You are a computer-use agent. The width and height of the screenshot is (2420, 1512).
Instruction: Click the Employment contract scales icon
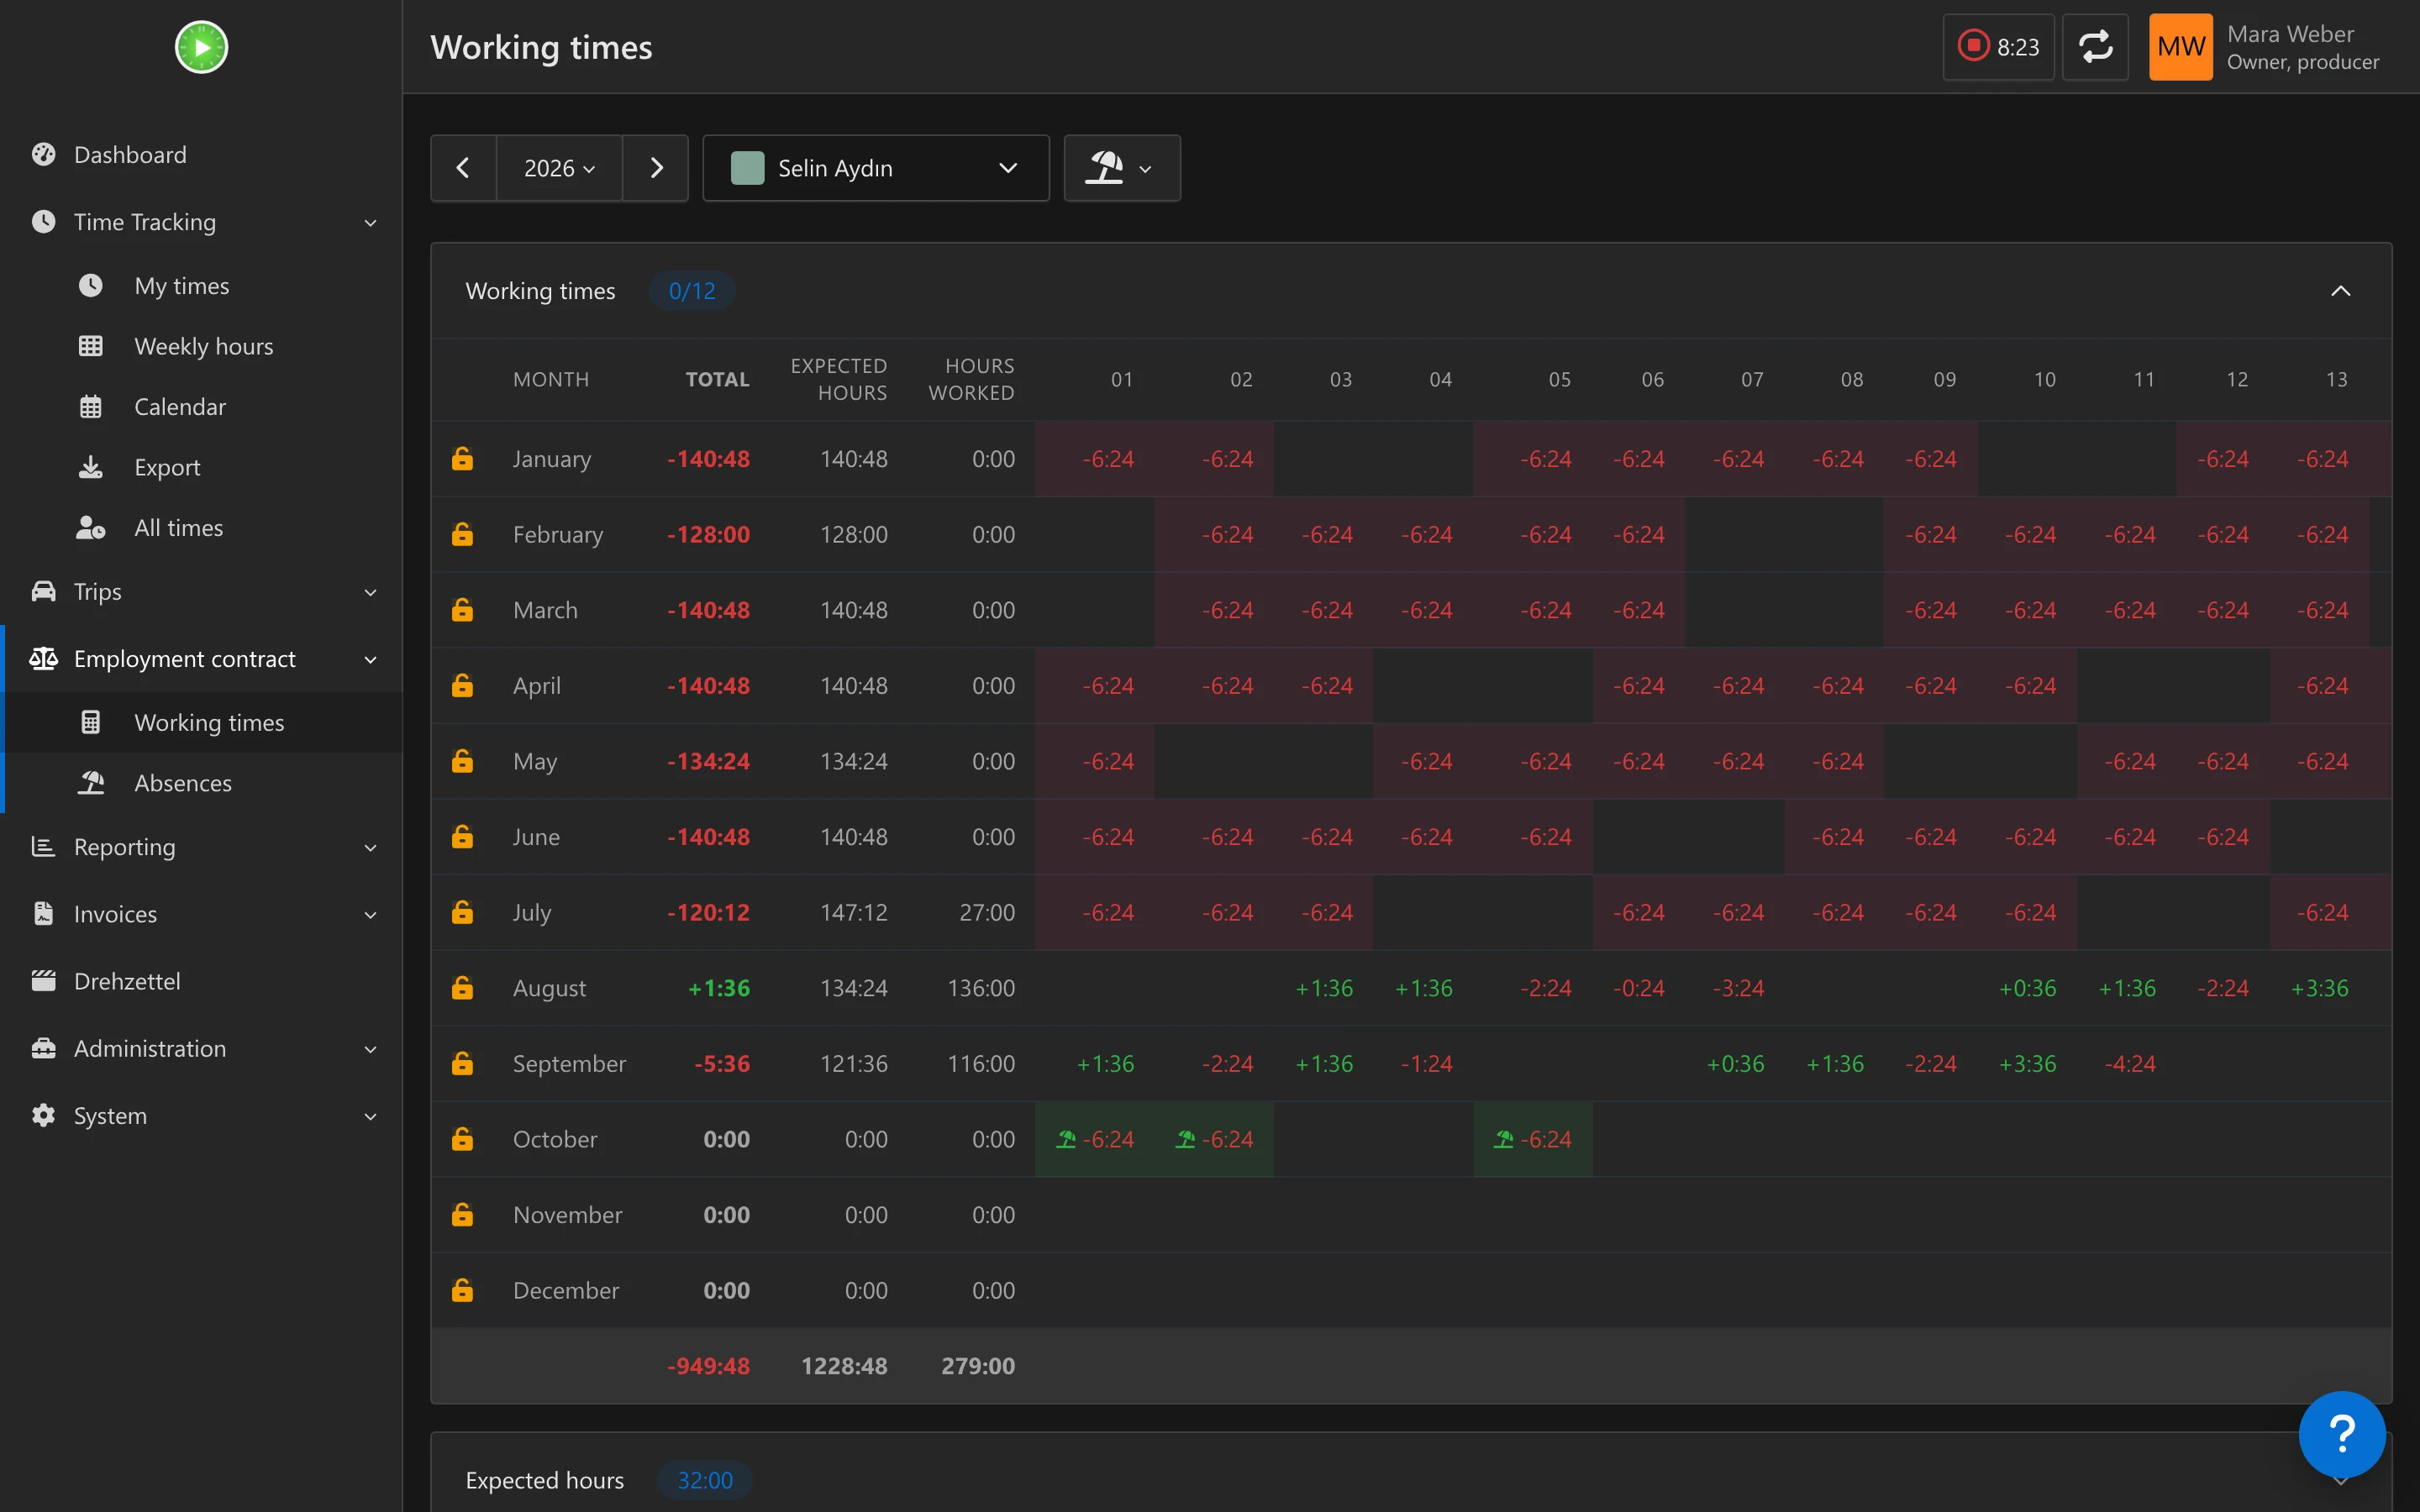click(x=43, y=658)
